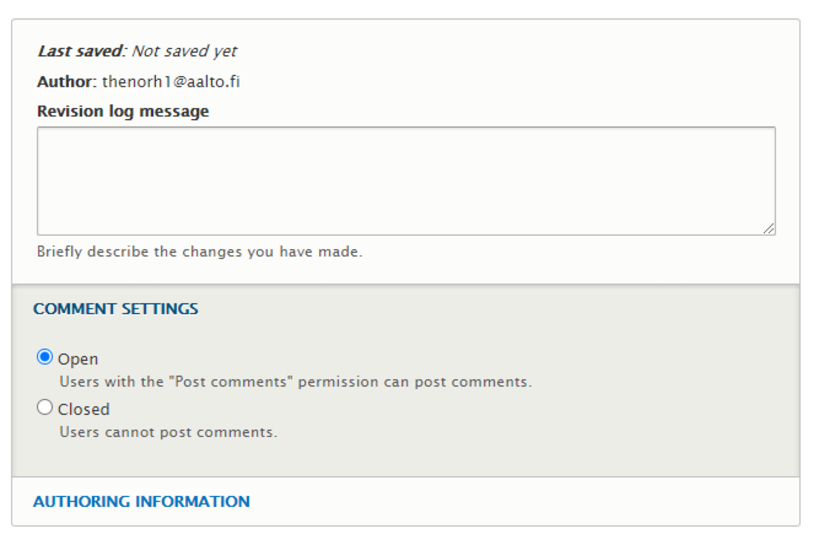Click the "Revision log message" field label
This screenshot has width=819, height=545.
click(x=123, y=111)
